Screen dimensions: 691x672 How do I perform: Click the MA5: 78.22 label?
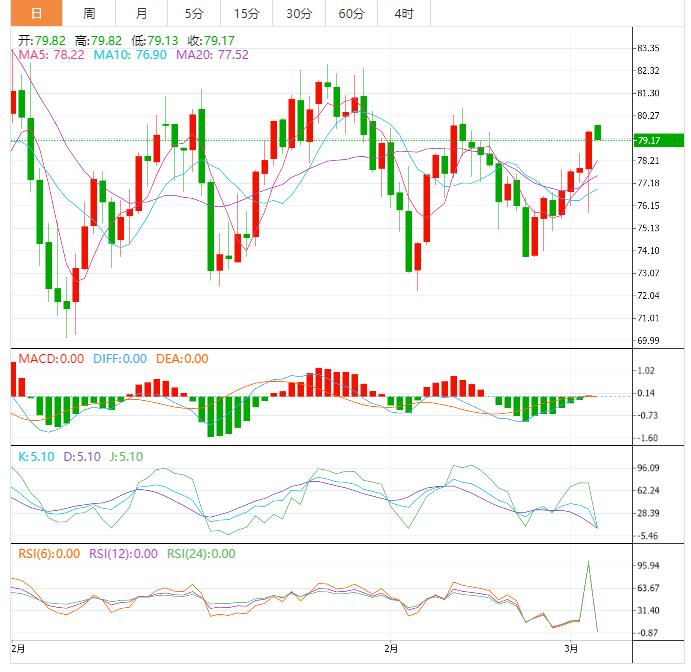[51, 55]
